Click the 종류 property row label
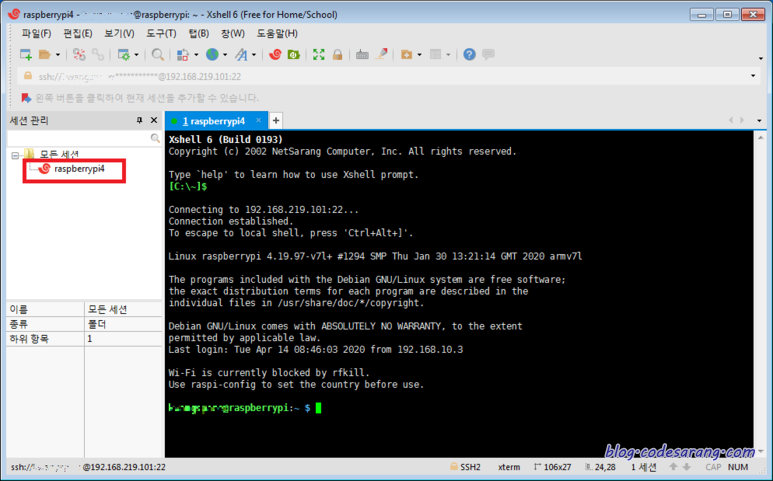The width and height of the screenshot is (773, 481). [19, 324]
